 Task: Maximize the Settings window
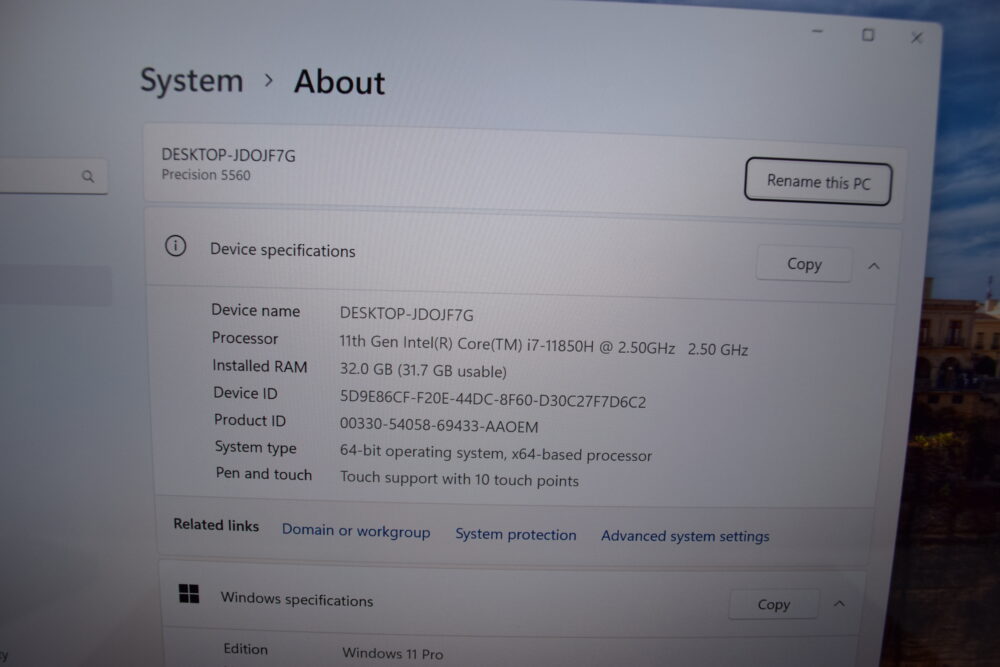868,34
